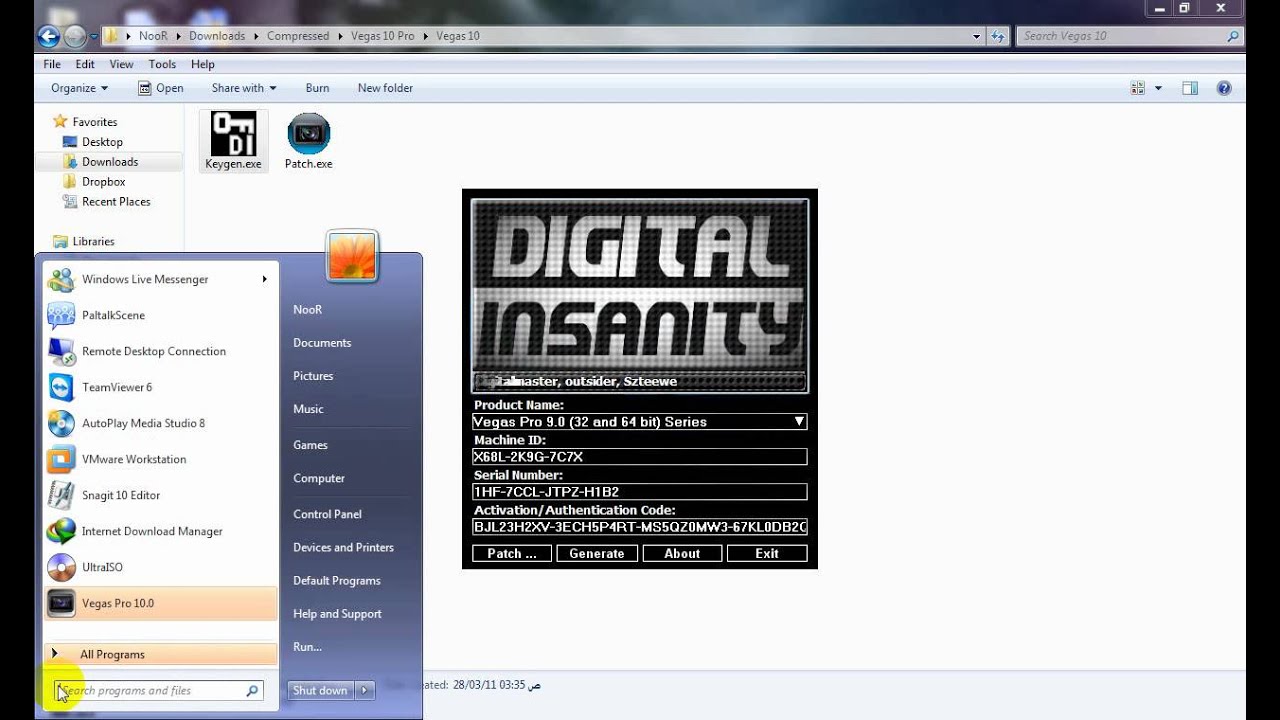1280x720 pixels.
Task: Click Compressed in the address breadcrumb
Action: 298,36
